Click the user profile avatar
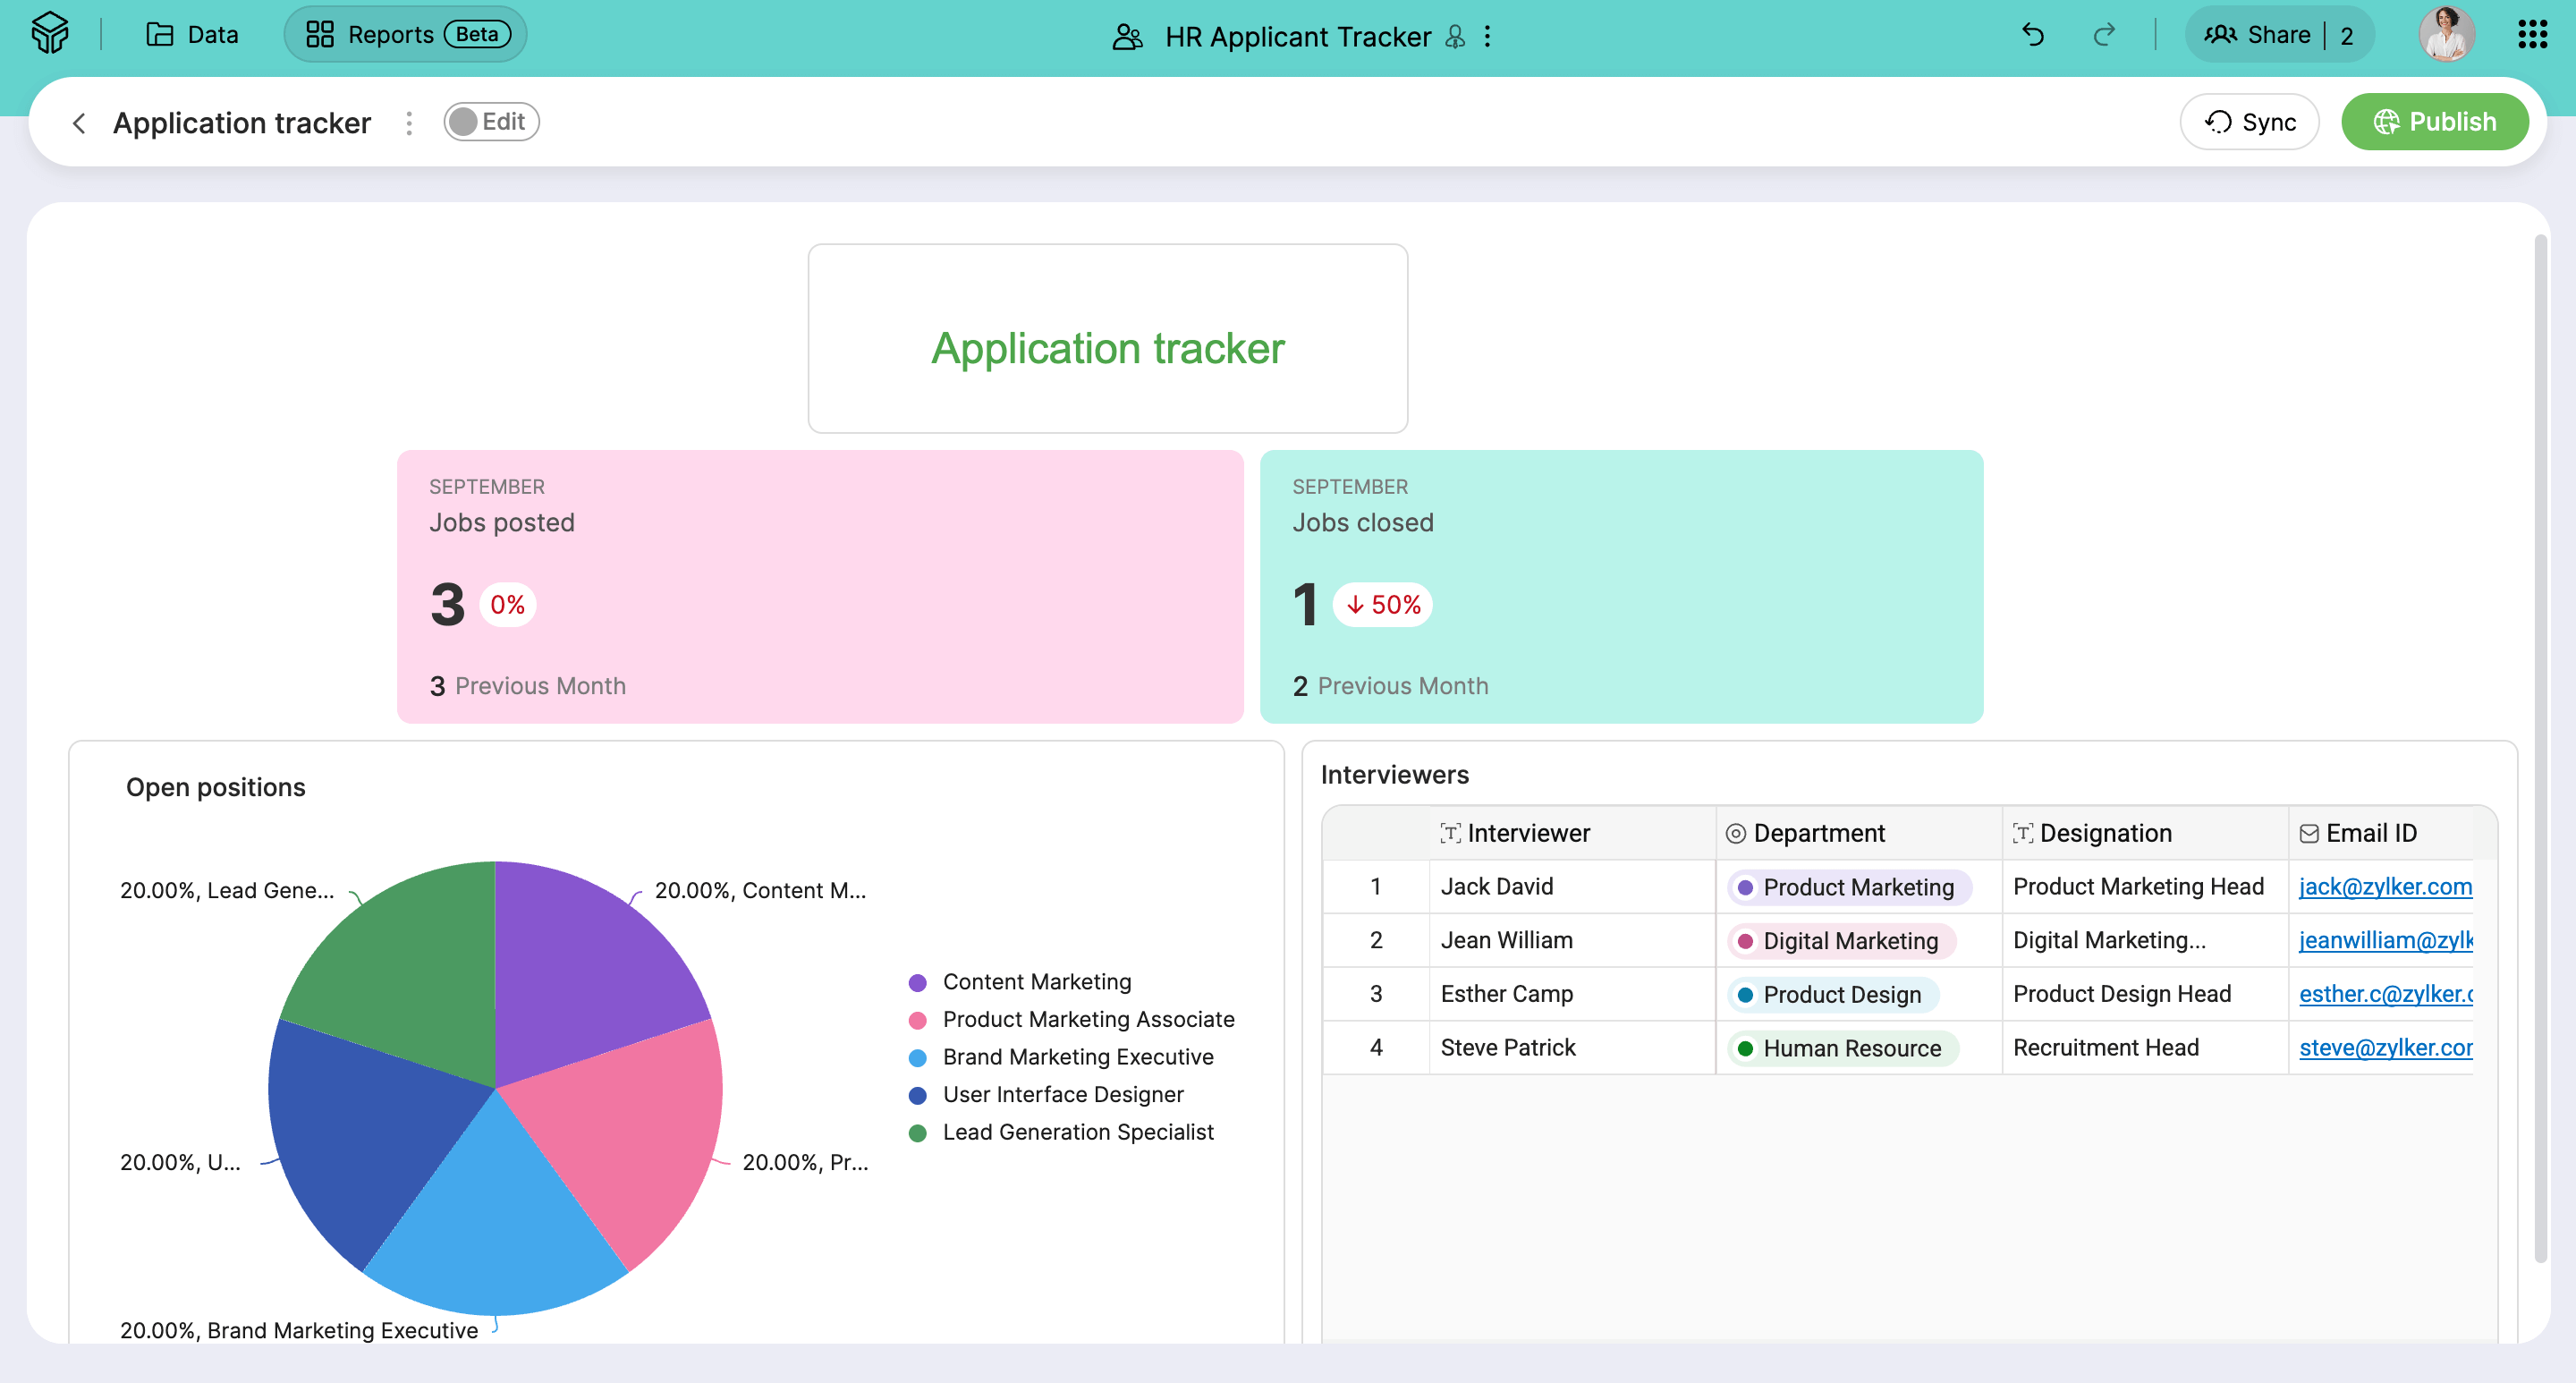 click(x=2446, y=35)
